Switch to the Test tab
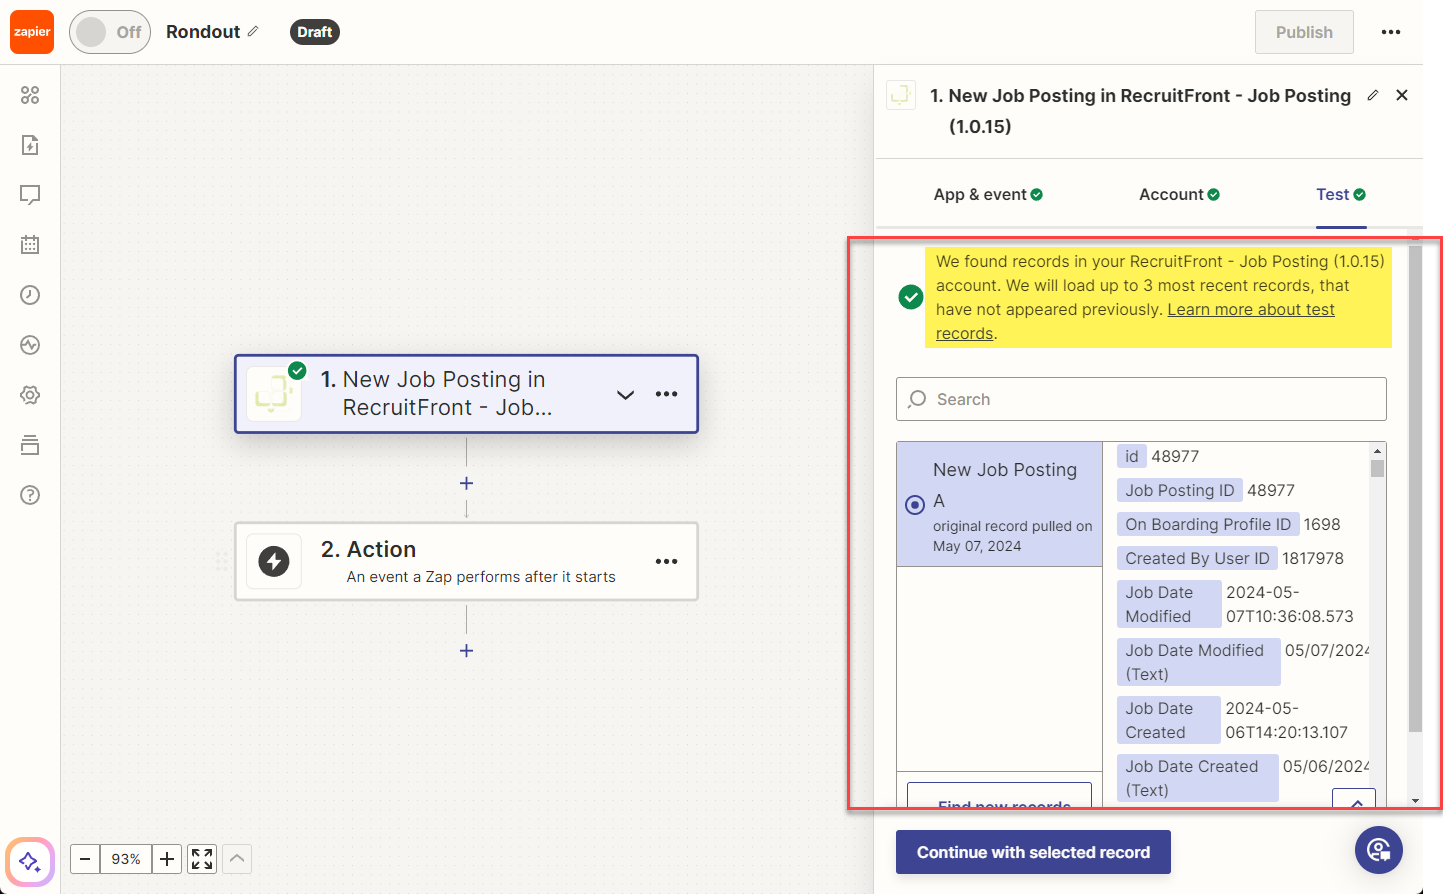1443x894 pixels. 1341,195
